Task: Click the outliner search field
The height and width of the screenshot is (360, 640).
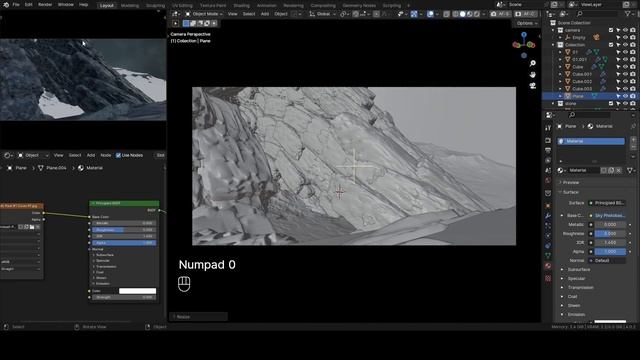Action: coord(598,14)
